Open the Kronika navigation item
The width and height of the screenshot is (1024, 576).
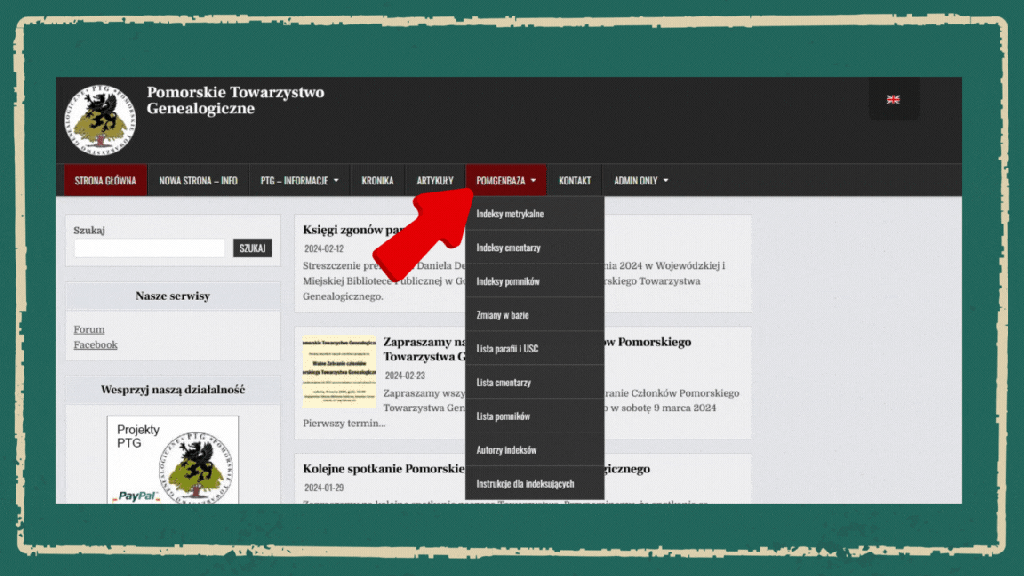(x=377, y=181)
